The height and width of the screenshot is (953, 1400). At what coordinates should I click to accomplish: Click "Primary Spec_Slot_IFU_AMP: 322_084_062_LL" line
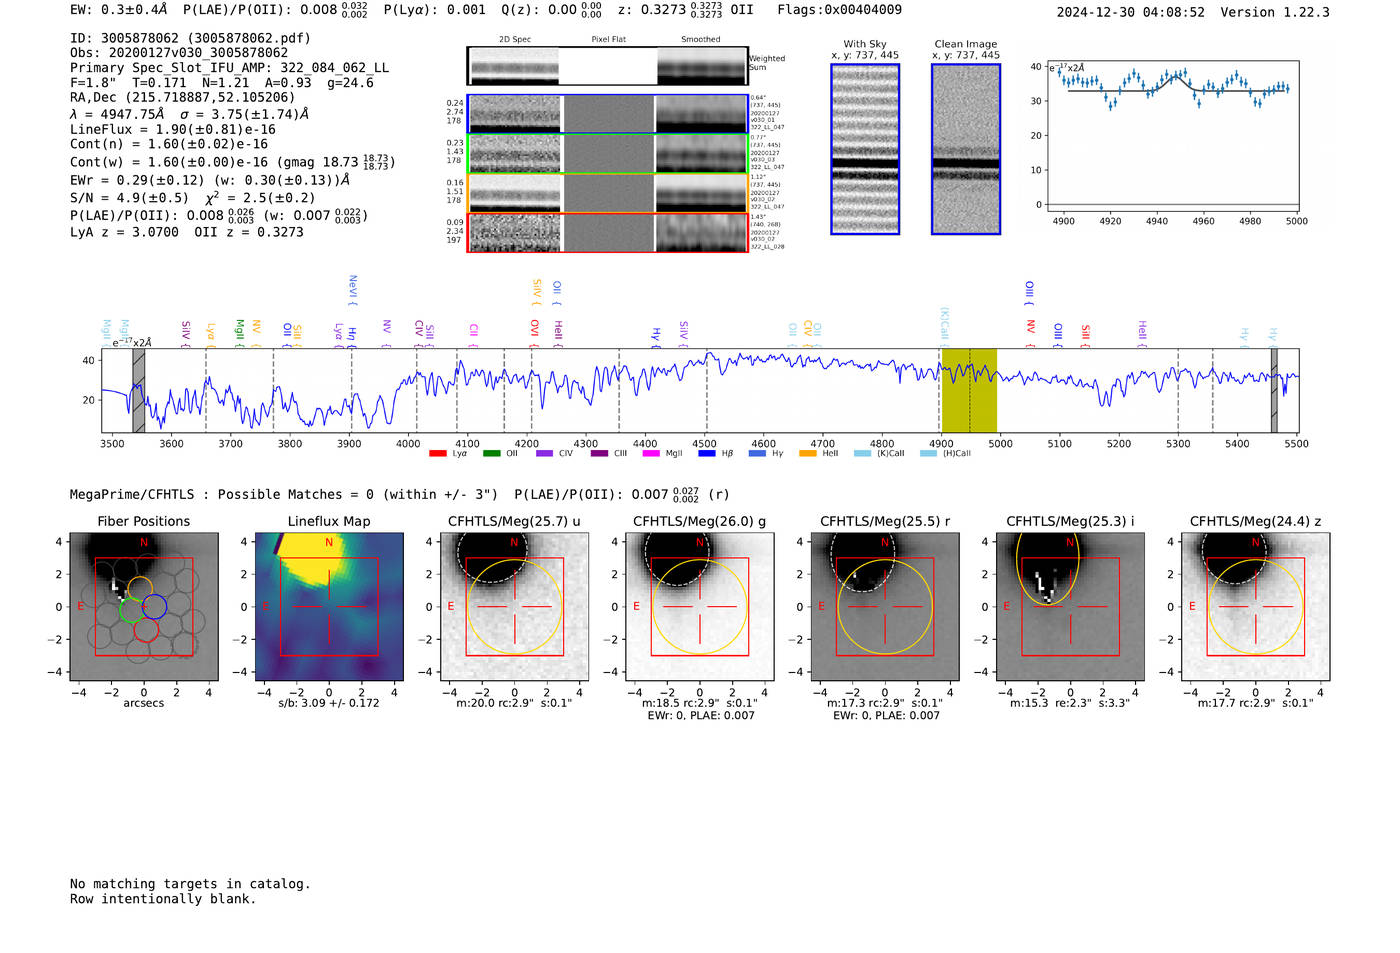(229, 68)
